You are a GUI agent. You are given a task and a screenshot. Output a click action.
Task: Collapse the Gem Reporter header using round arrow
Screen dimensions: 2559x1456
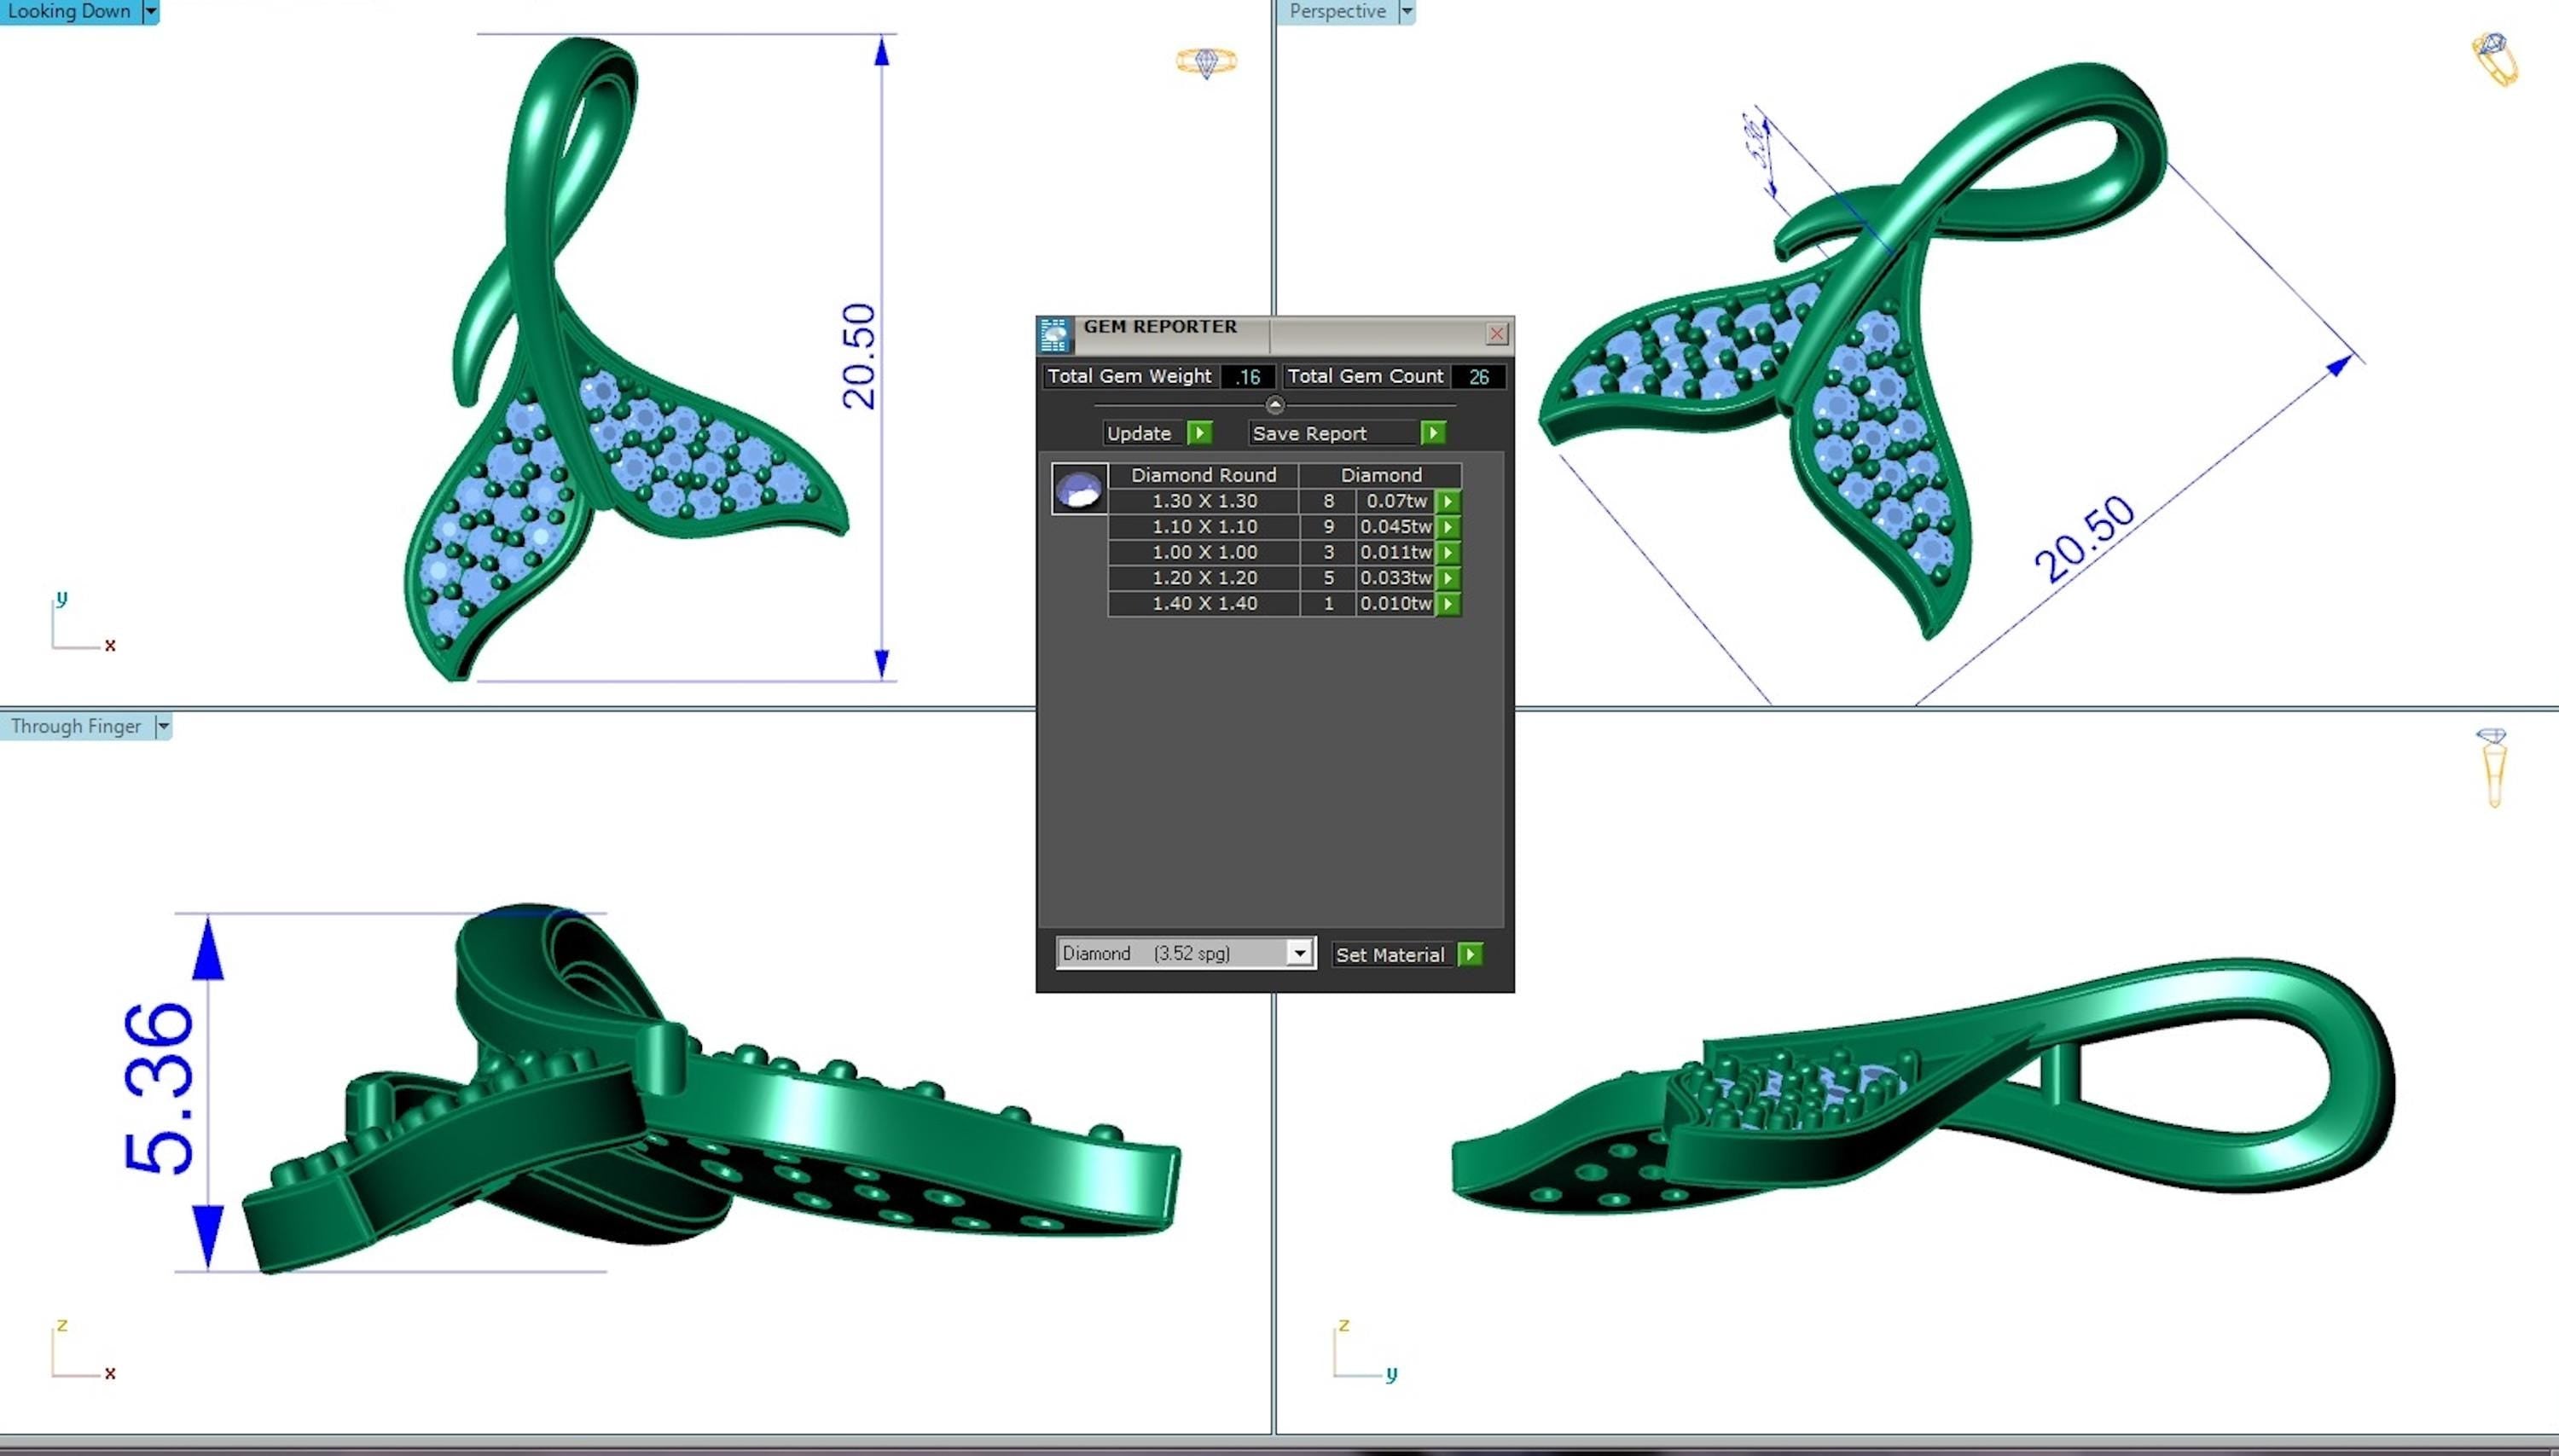coord(1275,405)
